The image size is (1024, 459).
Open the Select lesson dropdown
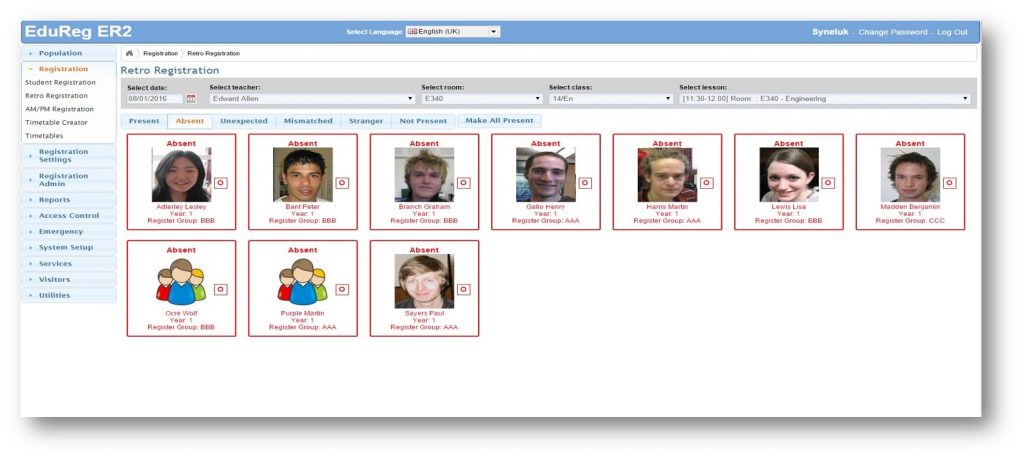[x=824, y=99]
